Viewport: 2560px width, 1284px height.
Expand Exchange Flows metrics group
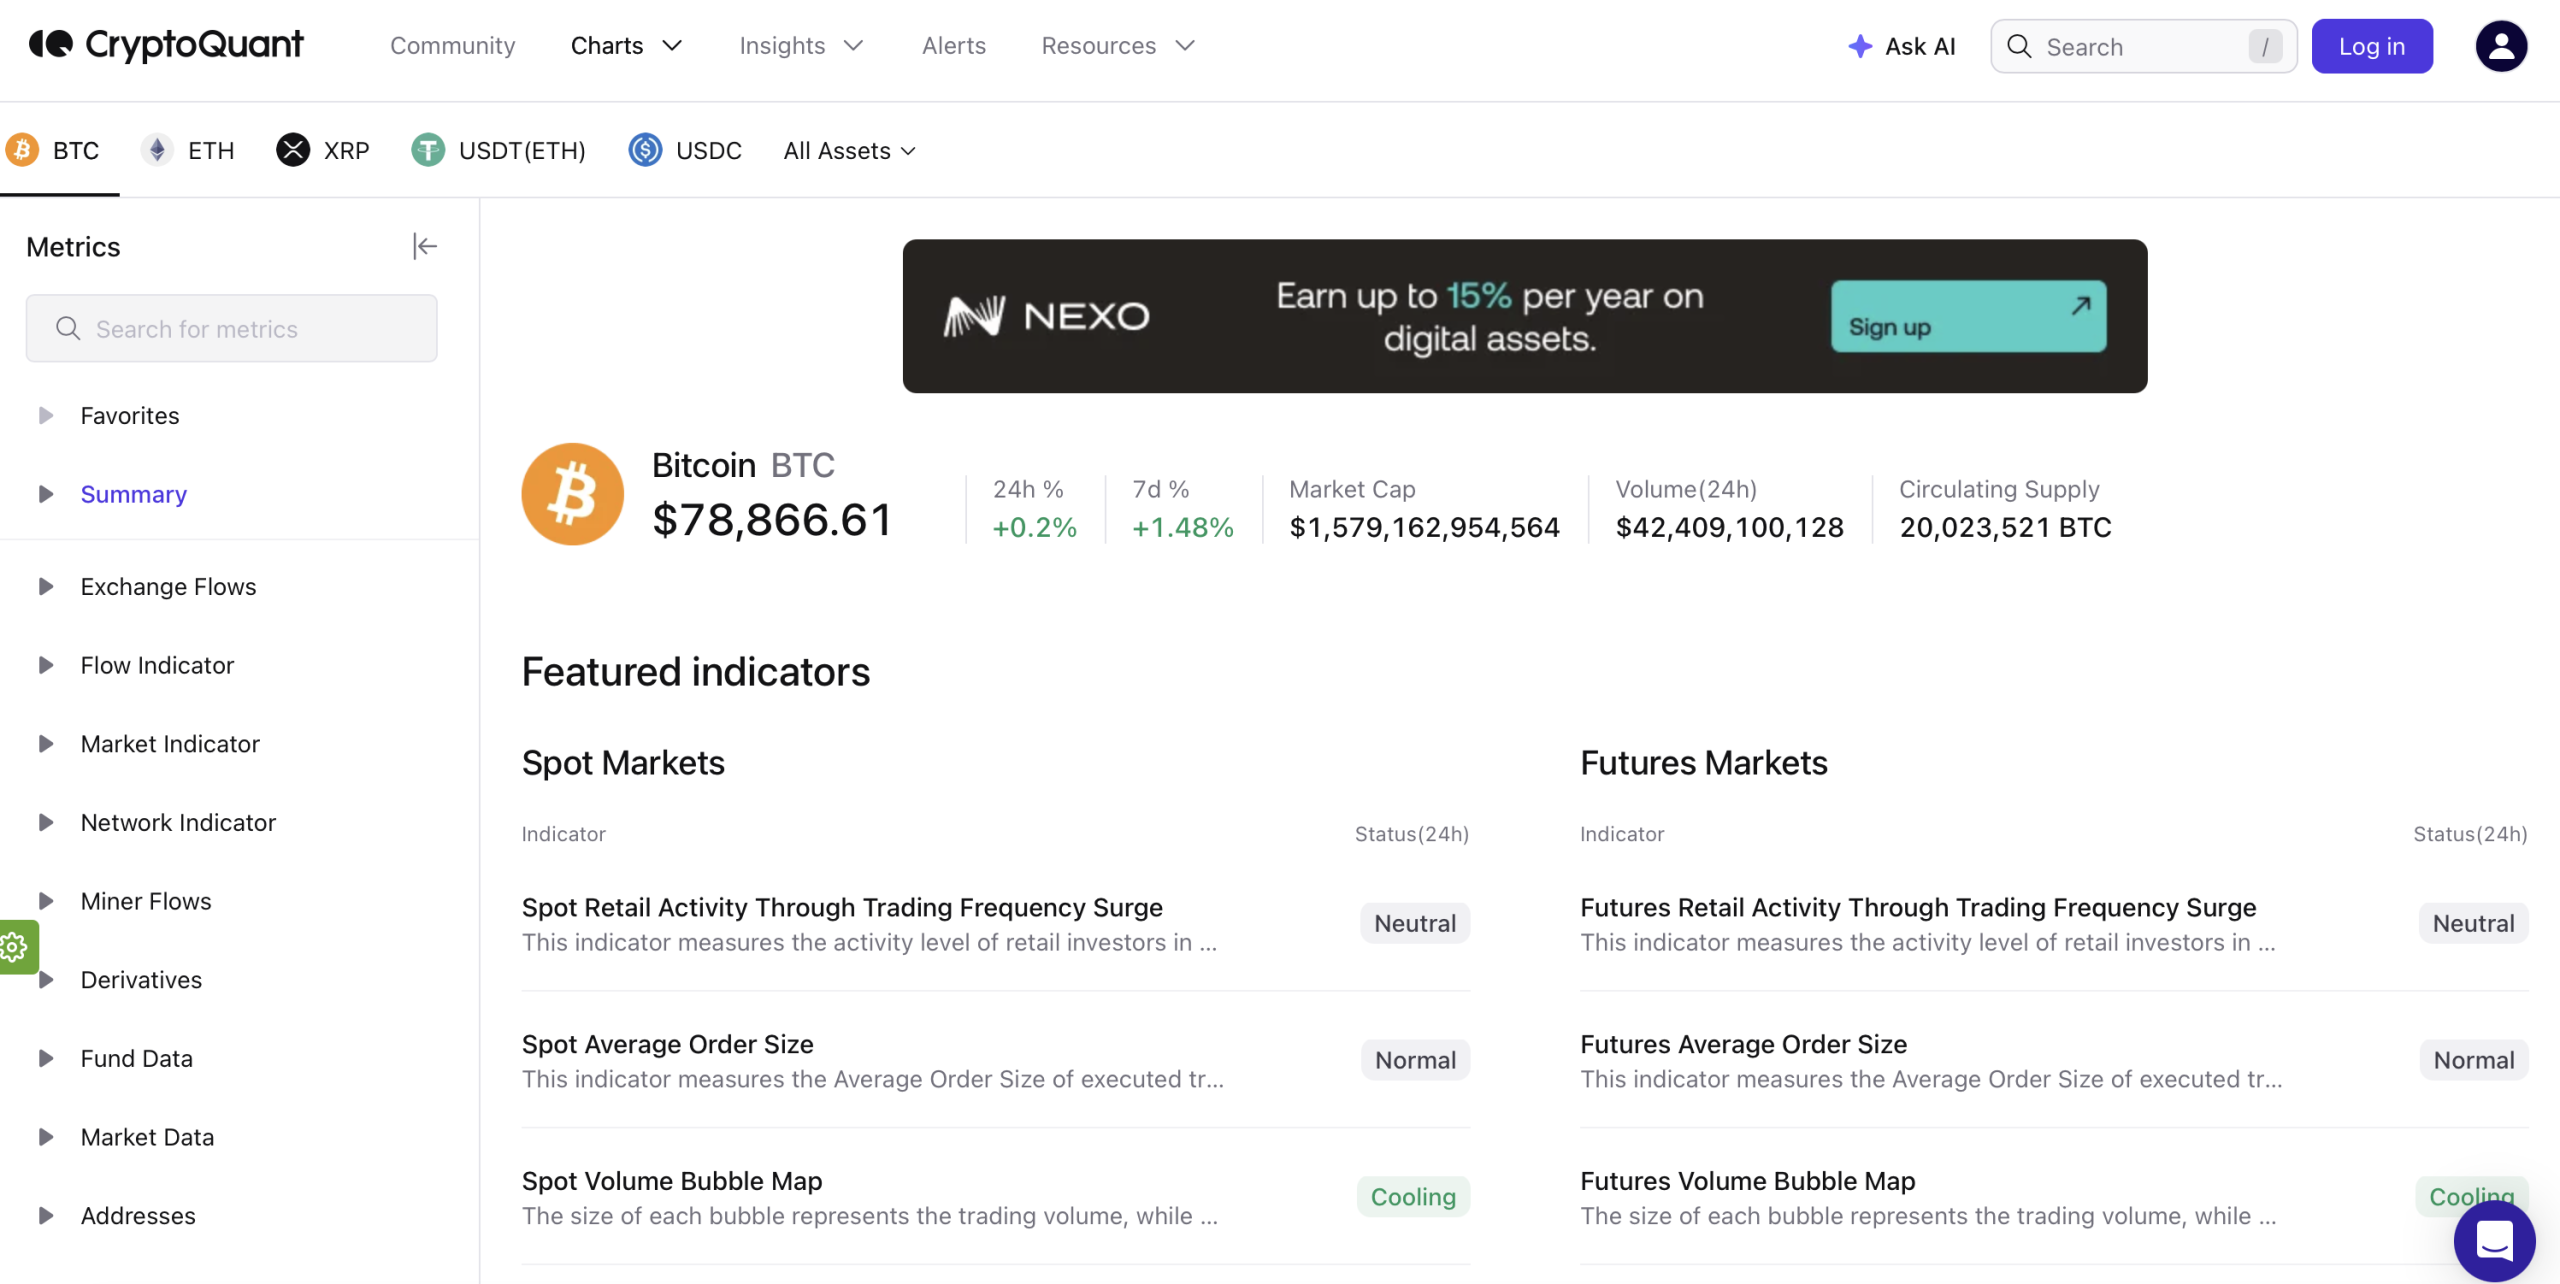click(x=45, y=586)
